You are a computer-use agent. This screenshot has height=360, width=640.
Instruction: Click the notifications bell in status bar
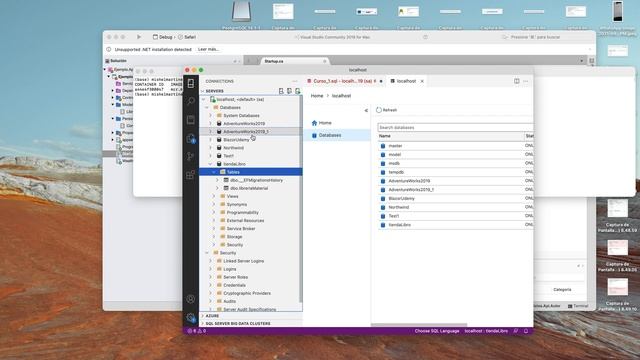[x=526, y=331]
